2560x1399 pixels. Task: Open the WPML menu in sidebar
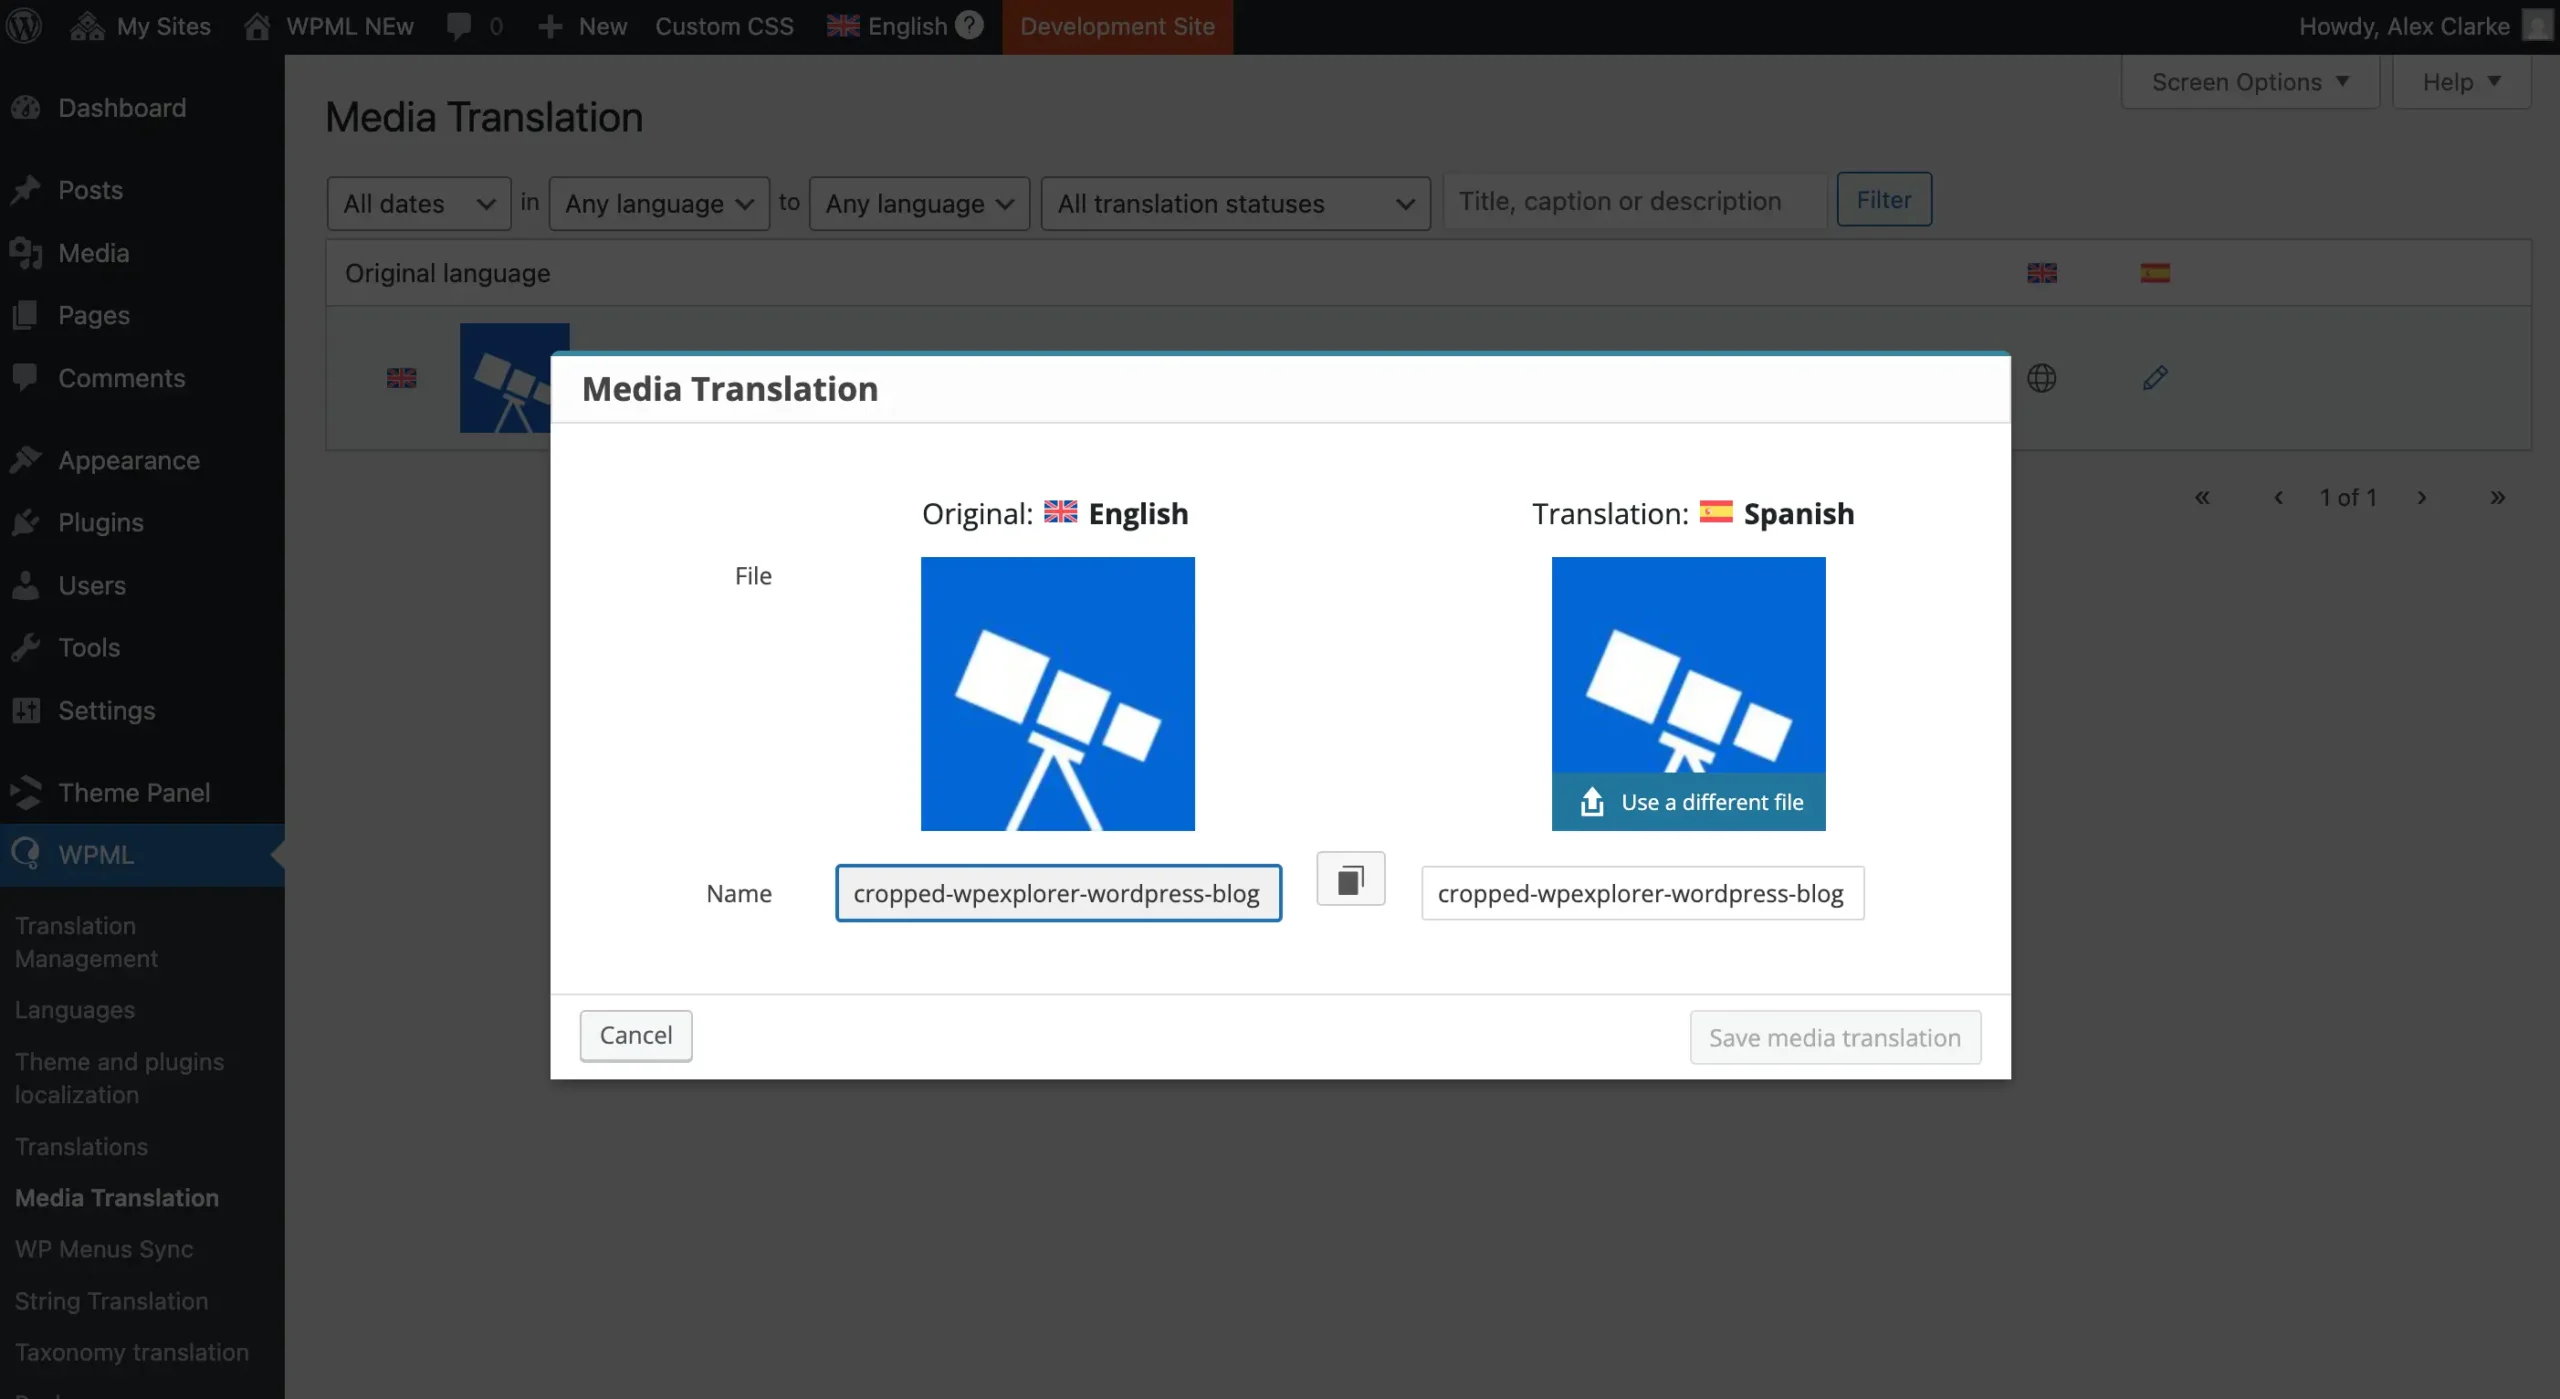point(142,855)
